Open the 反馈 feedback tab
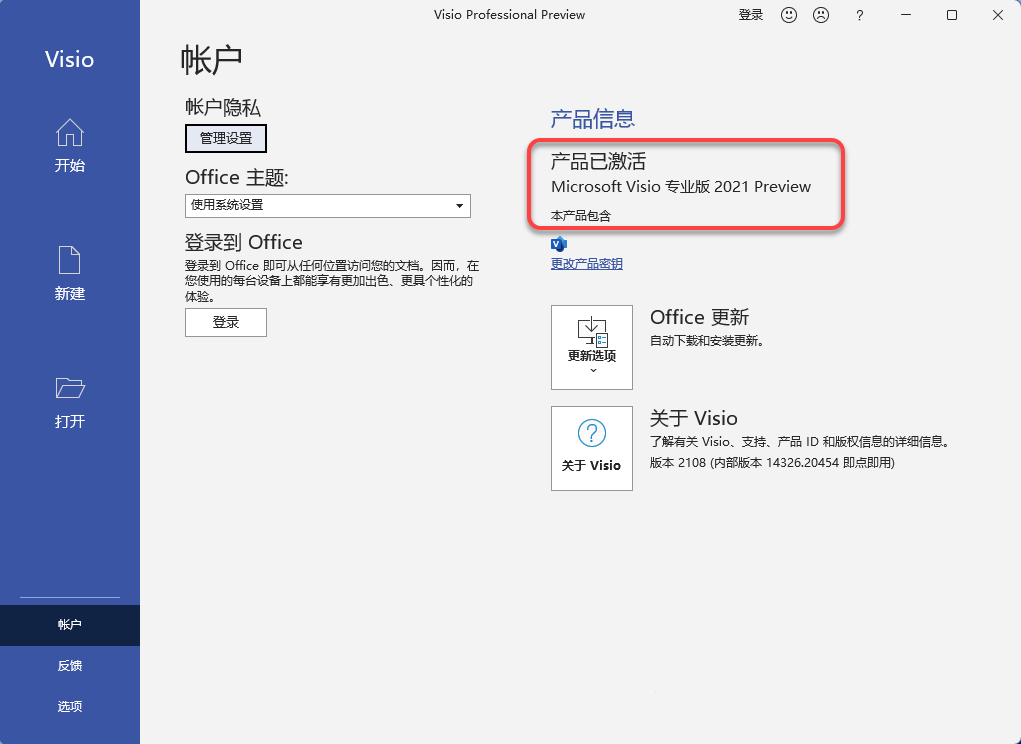 (x=70, y=666)
